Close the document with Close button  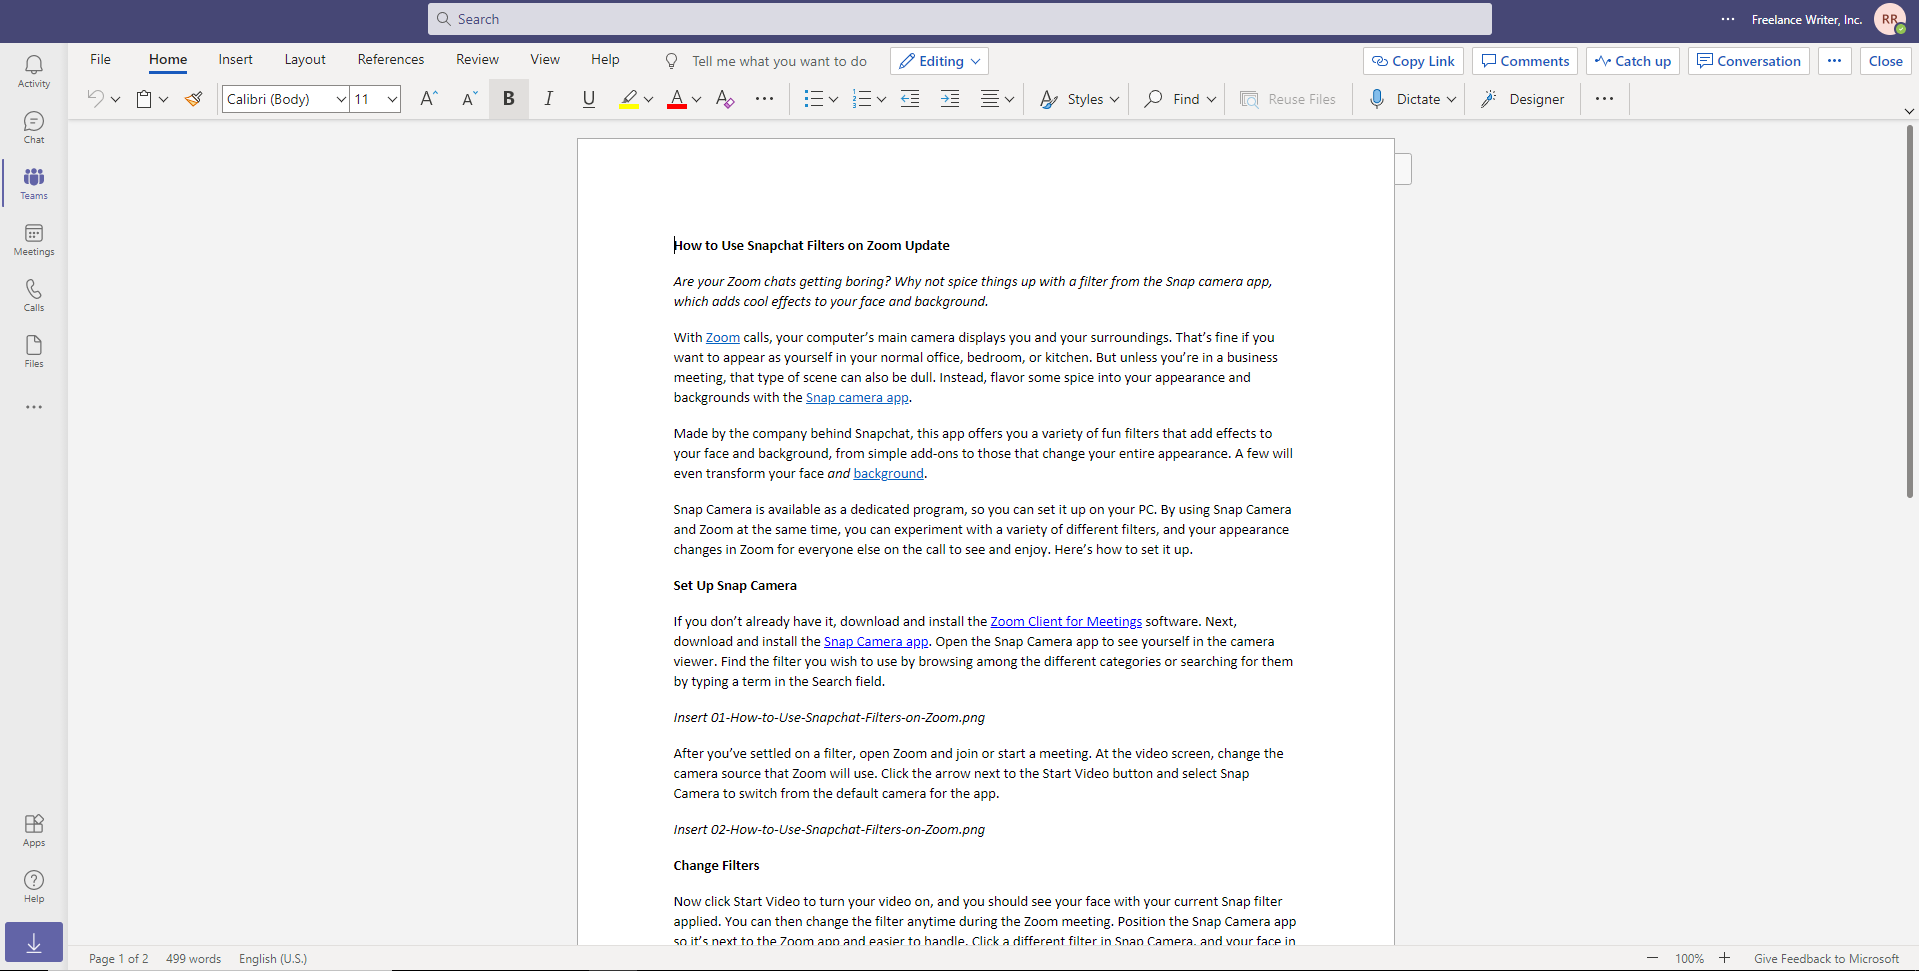coord(1886,61)
